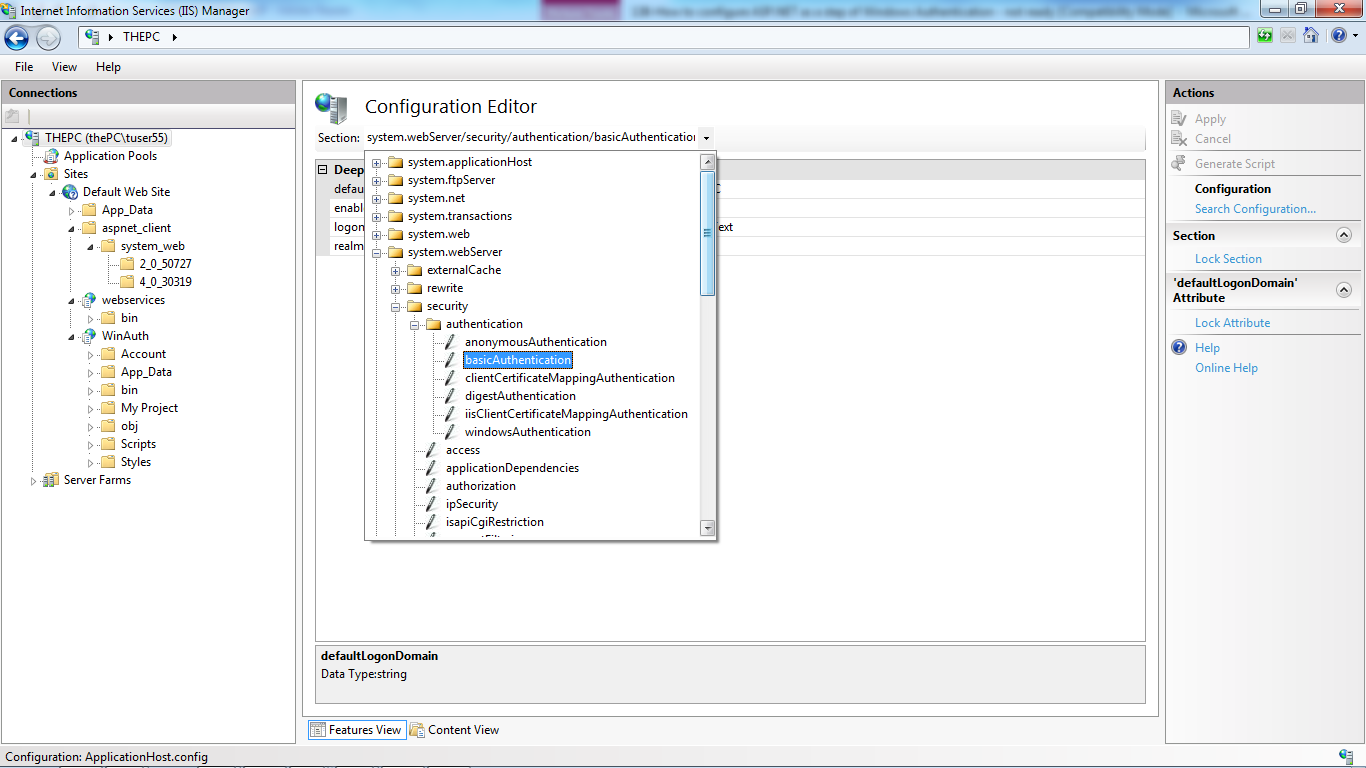
Task: Expand the system.applicationHost node
Action: (377, 162)
